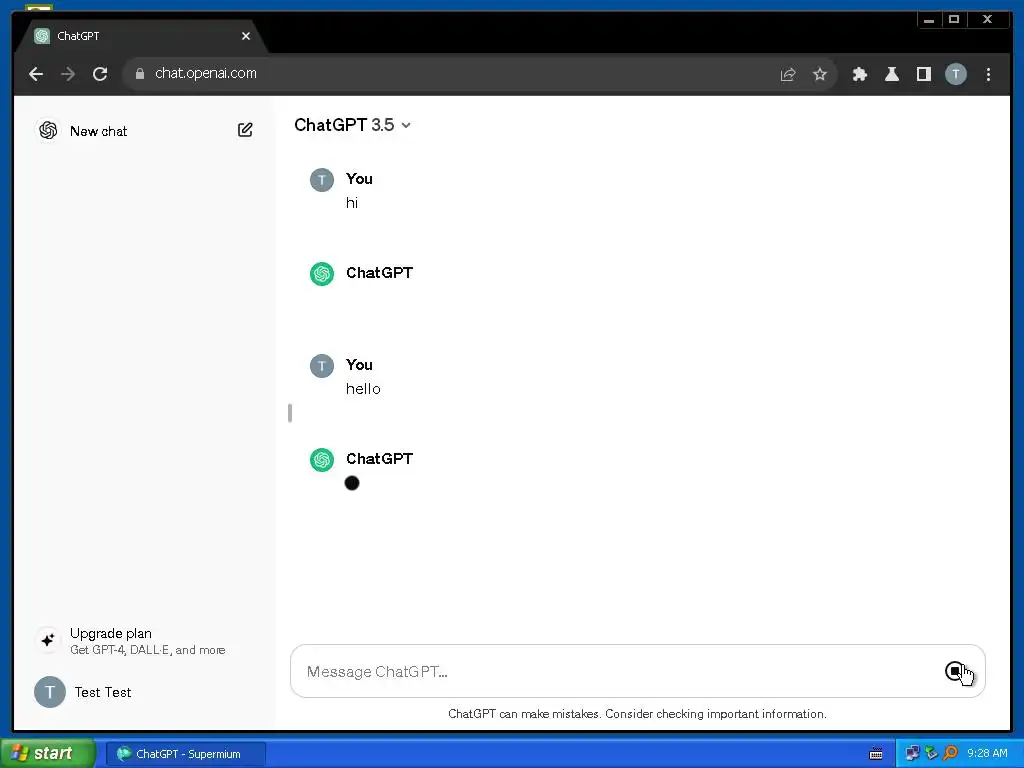The width and height of the screenshot is (1024, 768).
Task: Open the Chrome Labs flask icon
Action: [x=891, y=74]
